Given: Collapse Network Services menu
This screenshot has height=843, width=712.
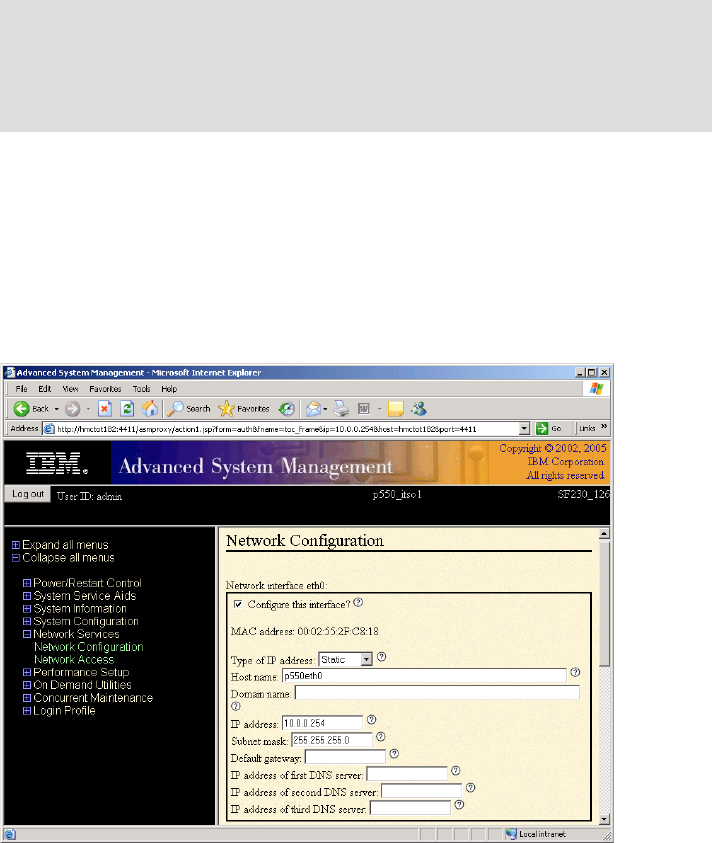Looking at the screenshot, I should (x=27, y=634).
